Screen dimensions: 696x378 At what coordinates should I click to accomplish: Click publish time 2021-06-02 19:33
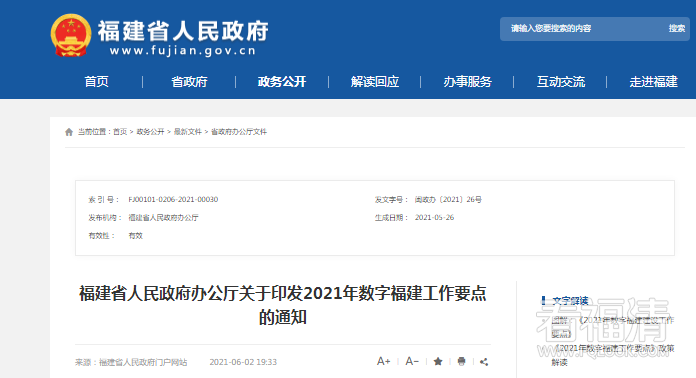243,362
